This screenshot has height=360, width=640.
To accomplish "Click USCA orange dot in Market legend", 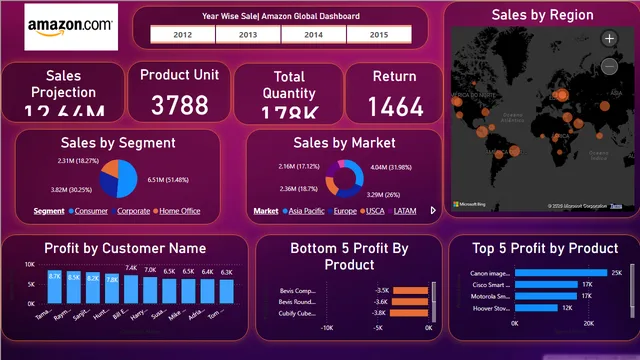I will click(x=362, y=211).
